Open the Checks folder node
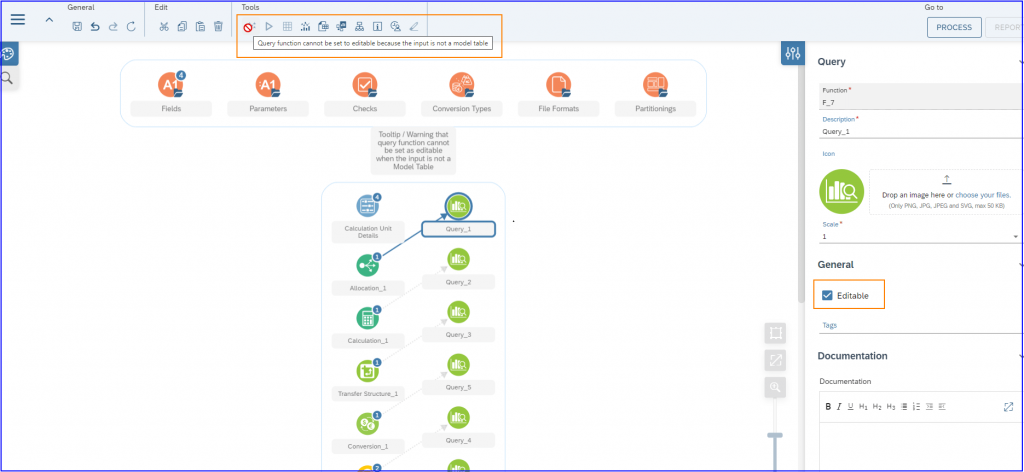Screen dimensions: 1024x472 pos(365,85)
